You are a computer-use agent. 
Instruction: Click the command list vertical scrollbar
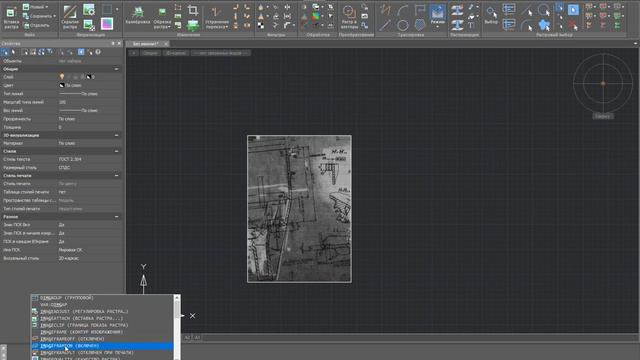click(x=177, y=327)
